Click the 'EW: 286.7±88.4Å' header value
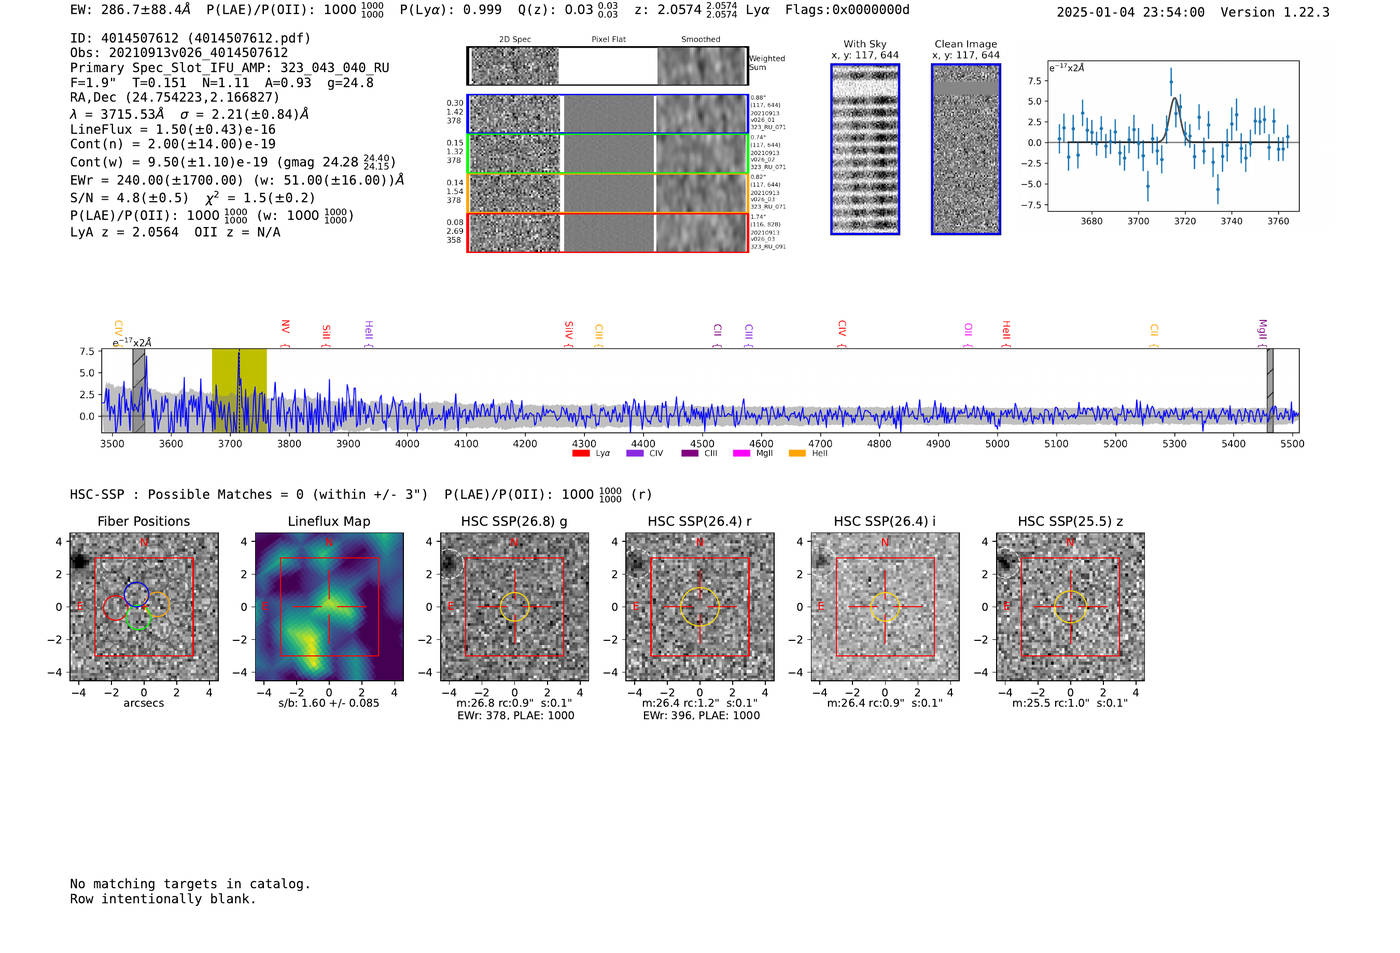1400x953 pixels. [130, 9]
